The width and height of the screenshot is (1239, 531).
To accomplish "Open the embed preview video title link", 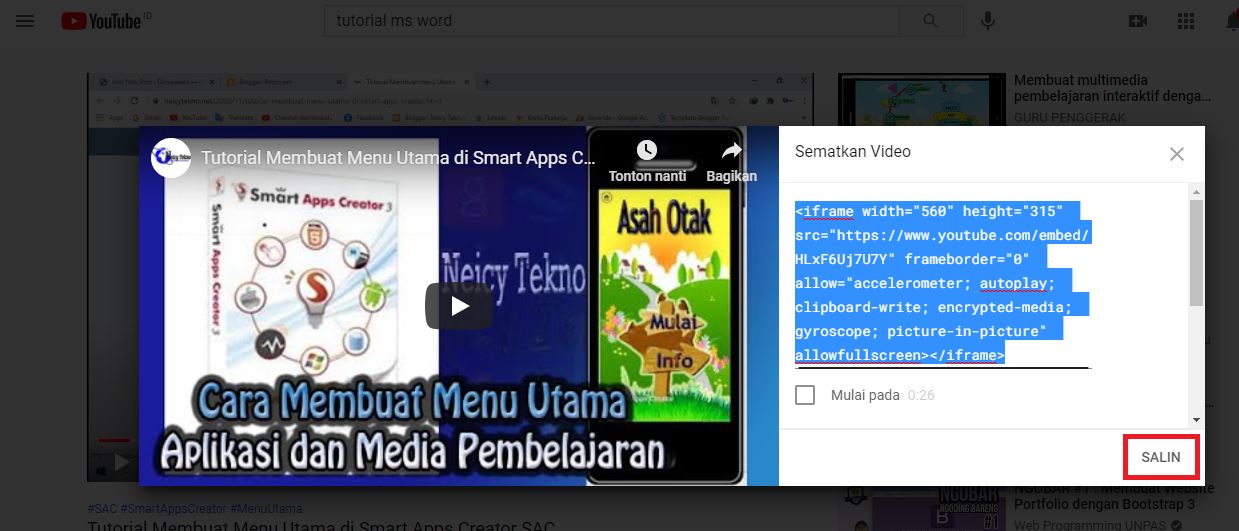I will (x=398, y=158).
